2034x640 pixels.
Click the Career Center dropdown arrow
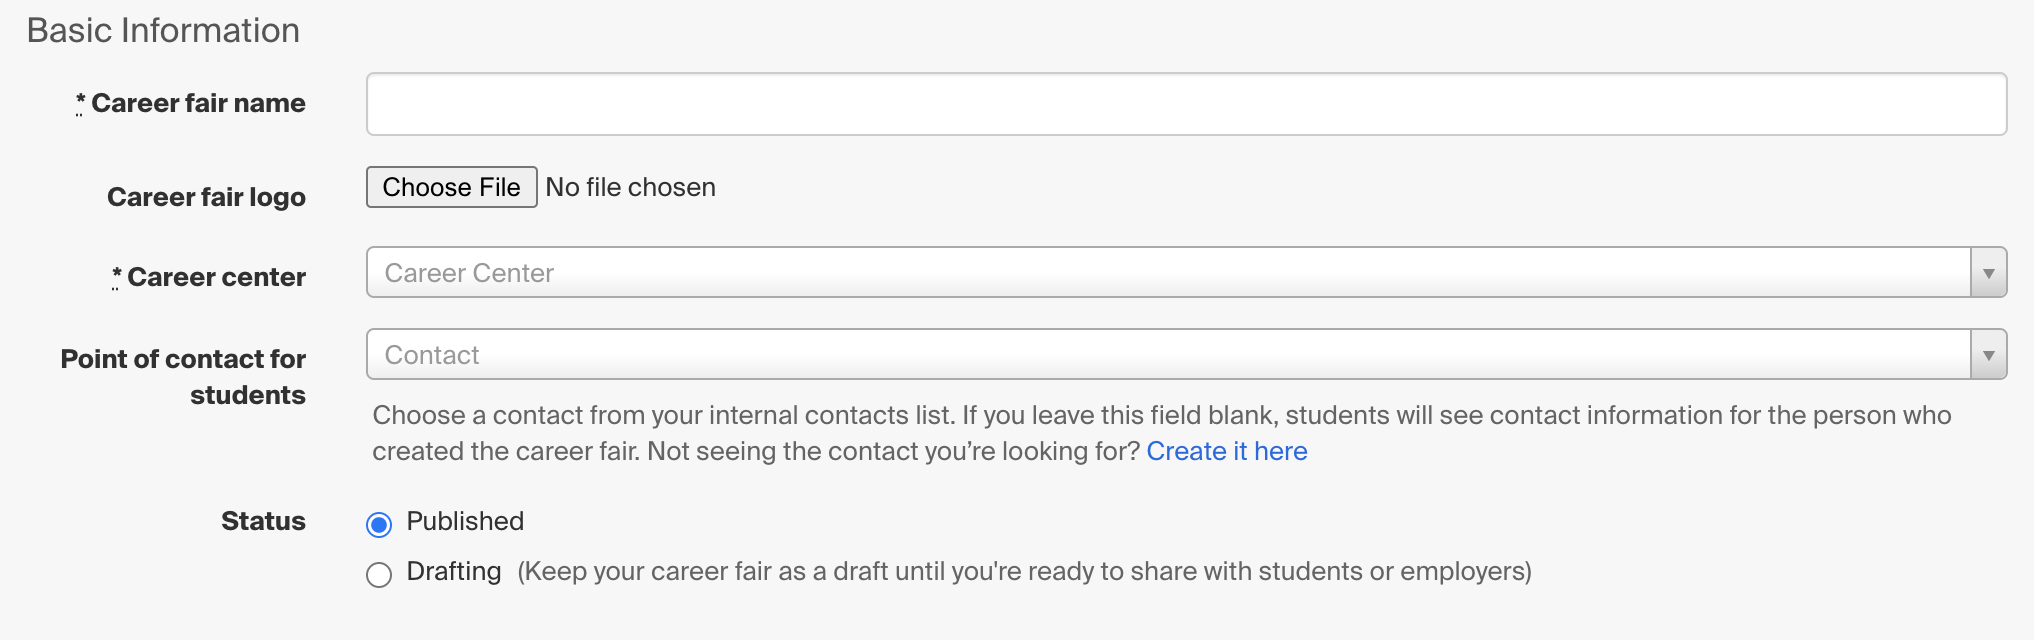point(1988,273)
